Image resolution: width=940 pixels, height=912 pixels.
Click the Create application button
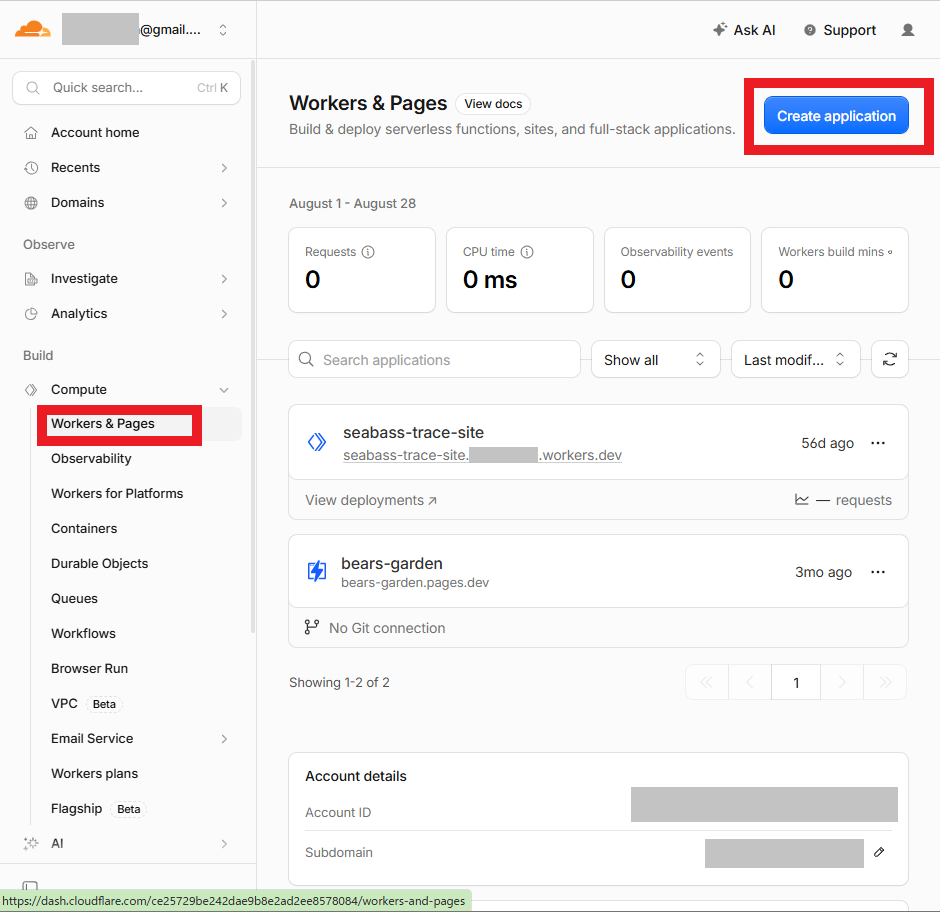pyautogui.click(x=836, y=115)
